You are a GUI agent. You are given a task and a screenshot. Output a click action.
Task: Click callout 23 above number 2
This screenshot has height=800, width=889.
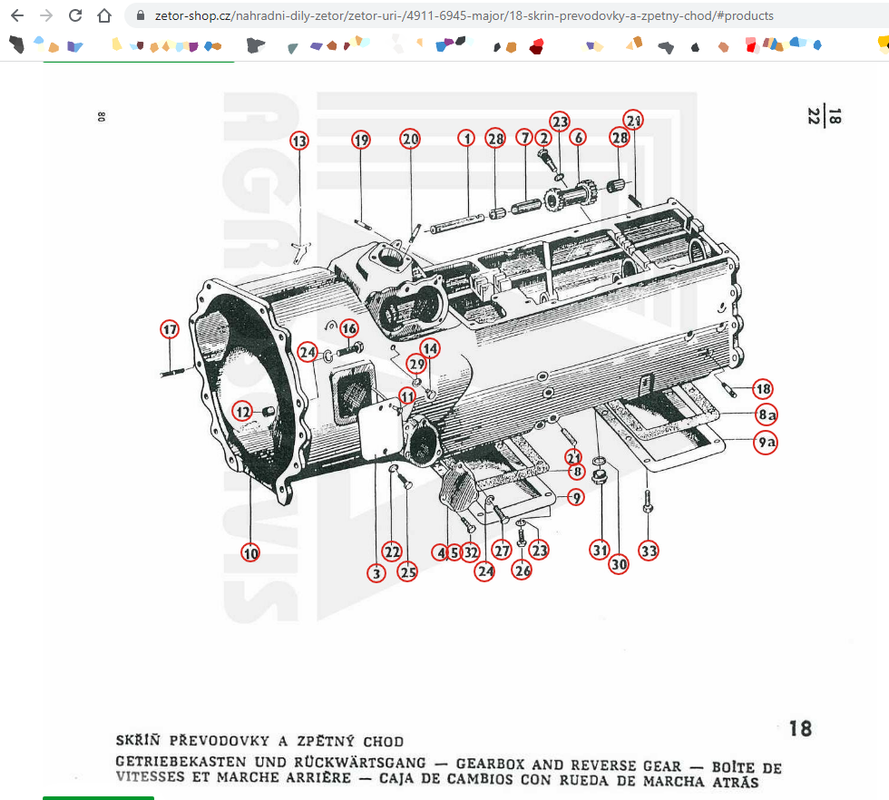[560, 121]
